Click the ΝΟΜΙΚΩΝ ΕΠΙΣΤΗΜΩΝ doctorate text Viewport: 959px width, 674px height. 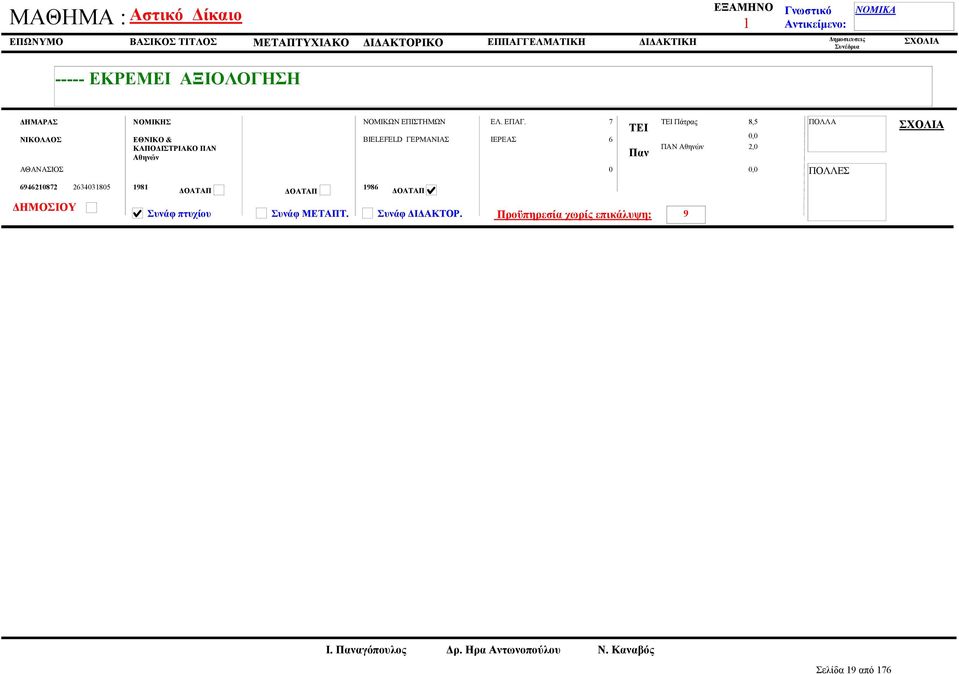click(x=404, y=122)
